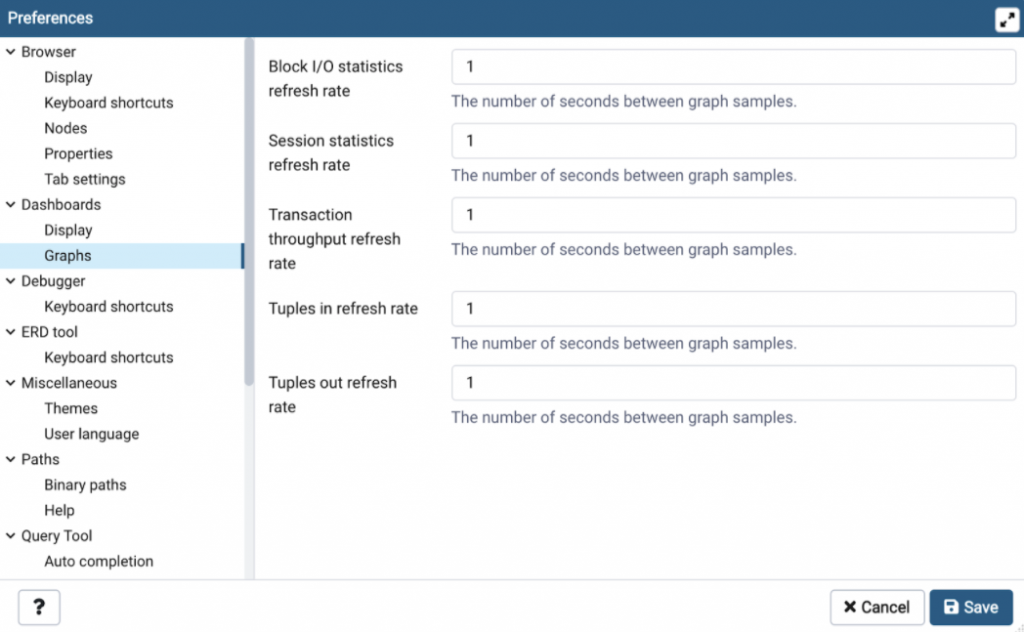The width and height of the screenshot is (1024, 632).
Task: Open the Themes preferences page
Action: (x=70, y=408)
